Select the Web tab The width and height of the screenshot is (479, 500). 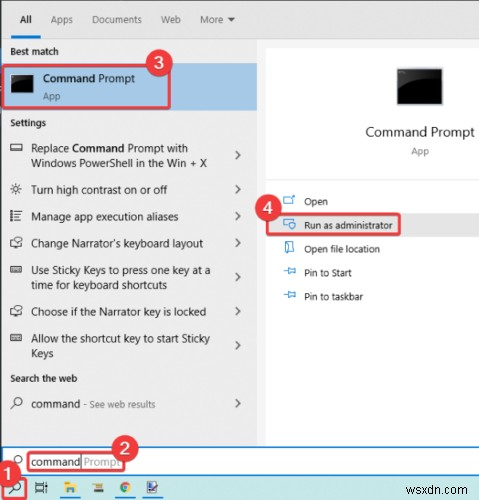click(171, 20)
